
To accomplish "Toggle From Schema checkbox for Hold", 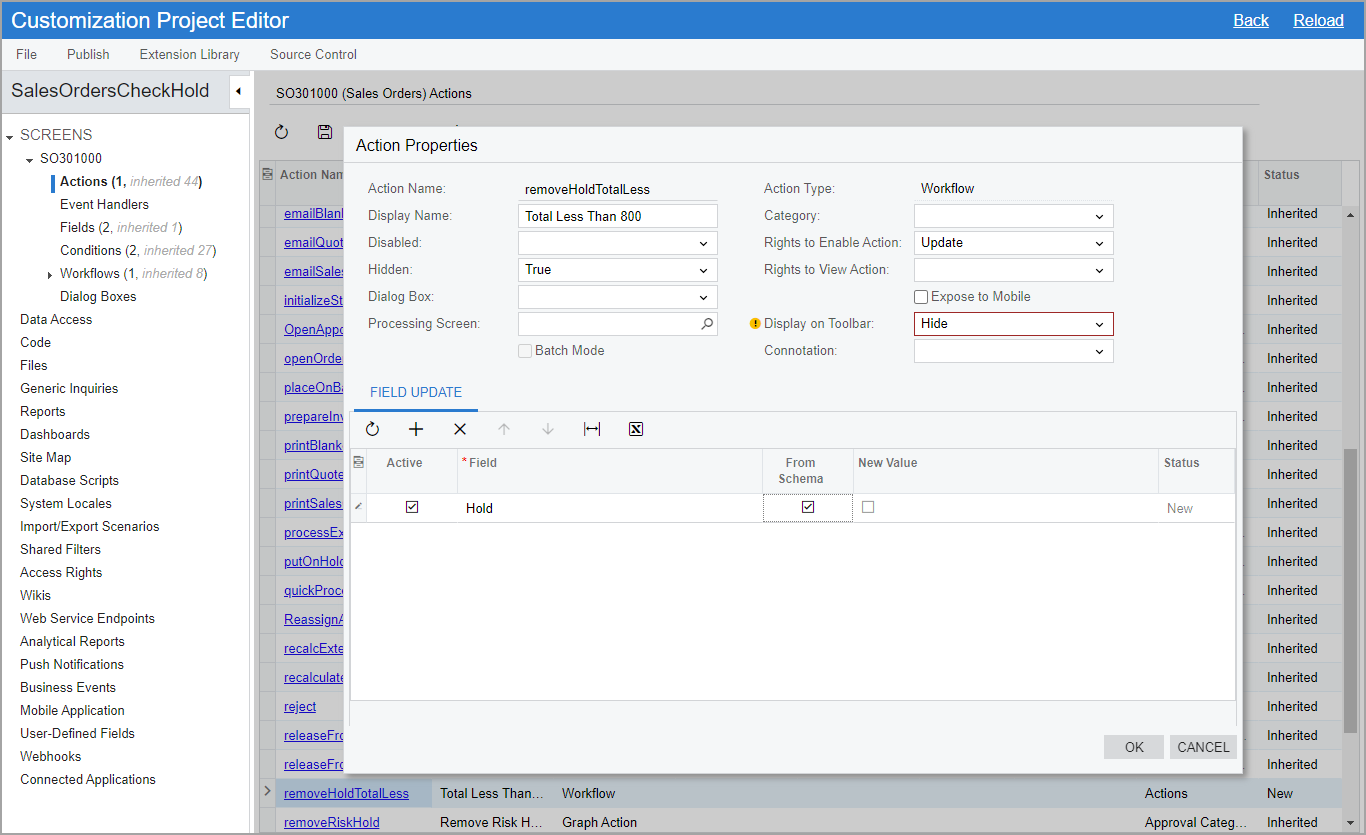I will pos(808,508).
